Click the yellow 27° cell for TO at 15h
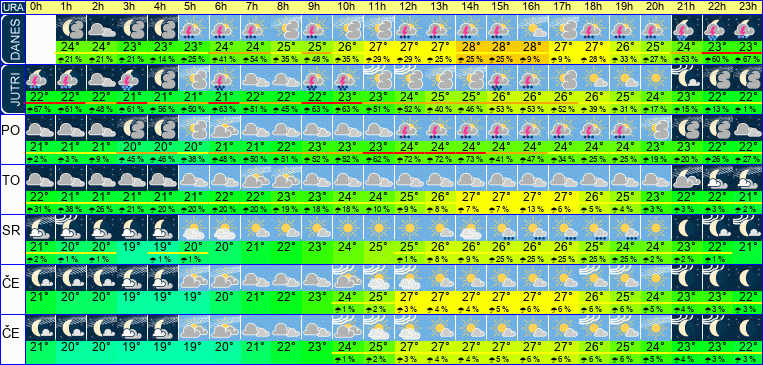 click(x=501, y=198)
